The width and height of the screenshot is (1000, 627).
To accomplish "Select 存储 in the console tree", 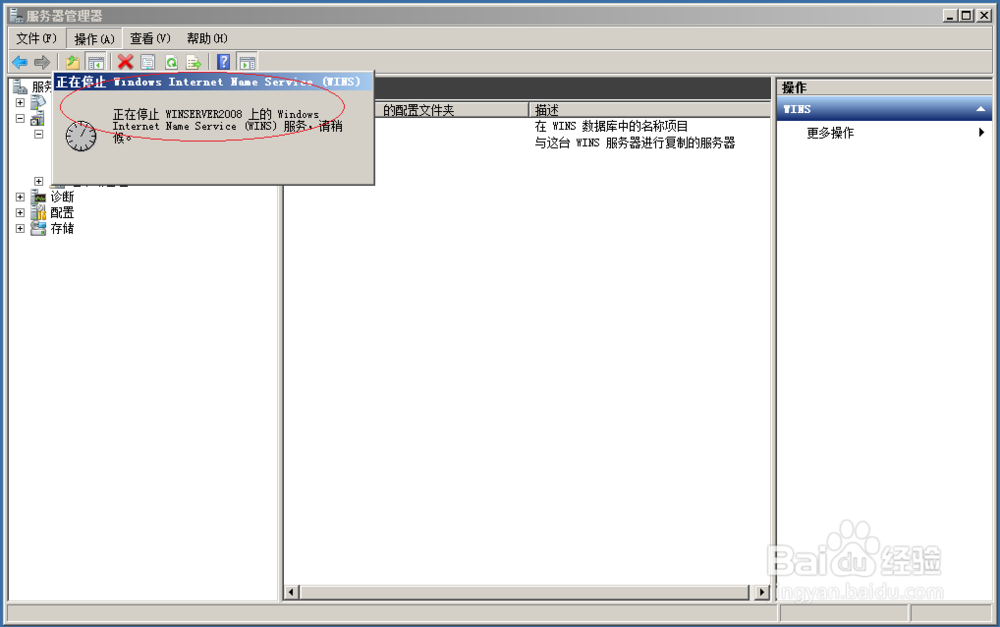I will tap(62, 228).
